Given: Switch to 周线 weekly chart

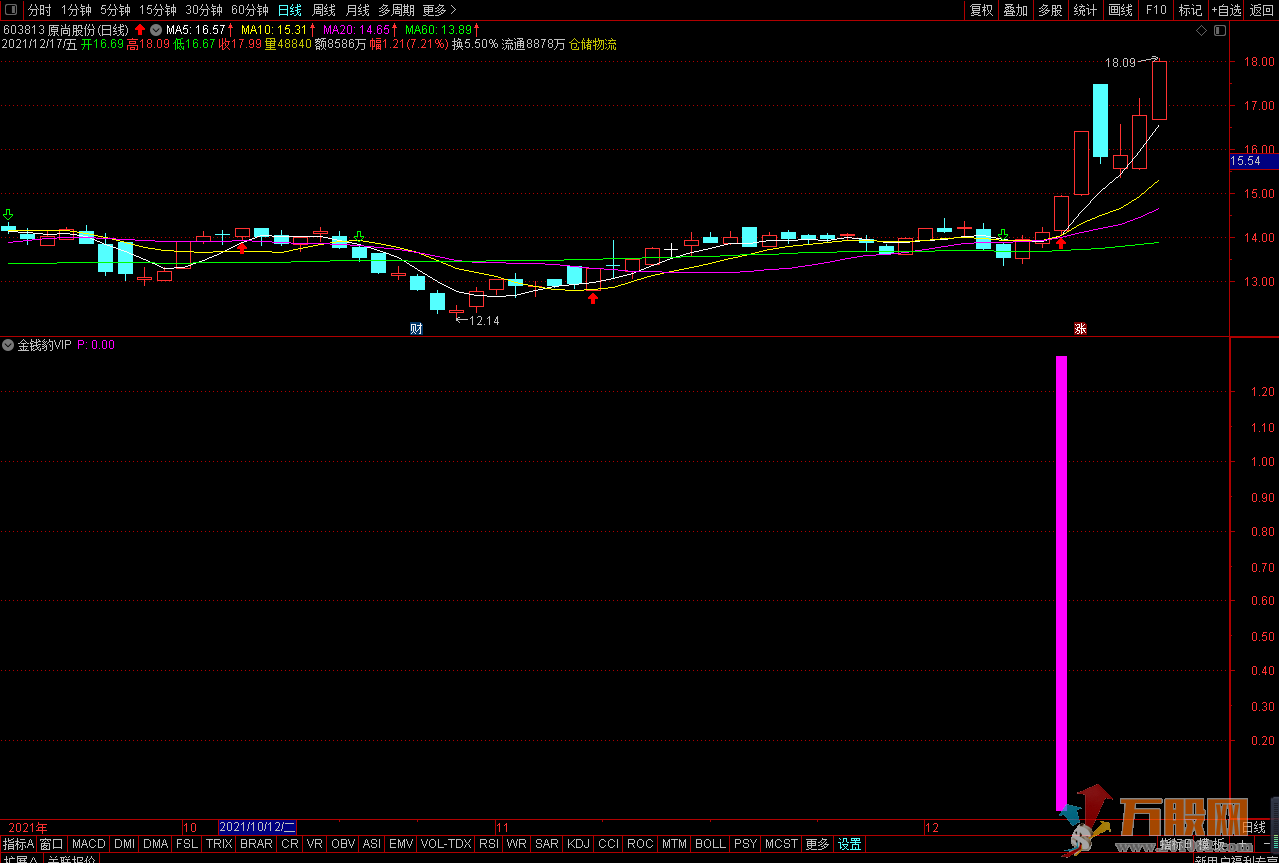Looking at the screenshot, I should pos(324,10).
